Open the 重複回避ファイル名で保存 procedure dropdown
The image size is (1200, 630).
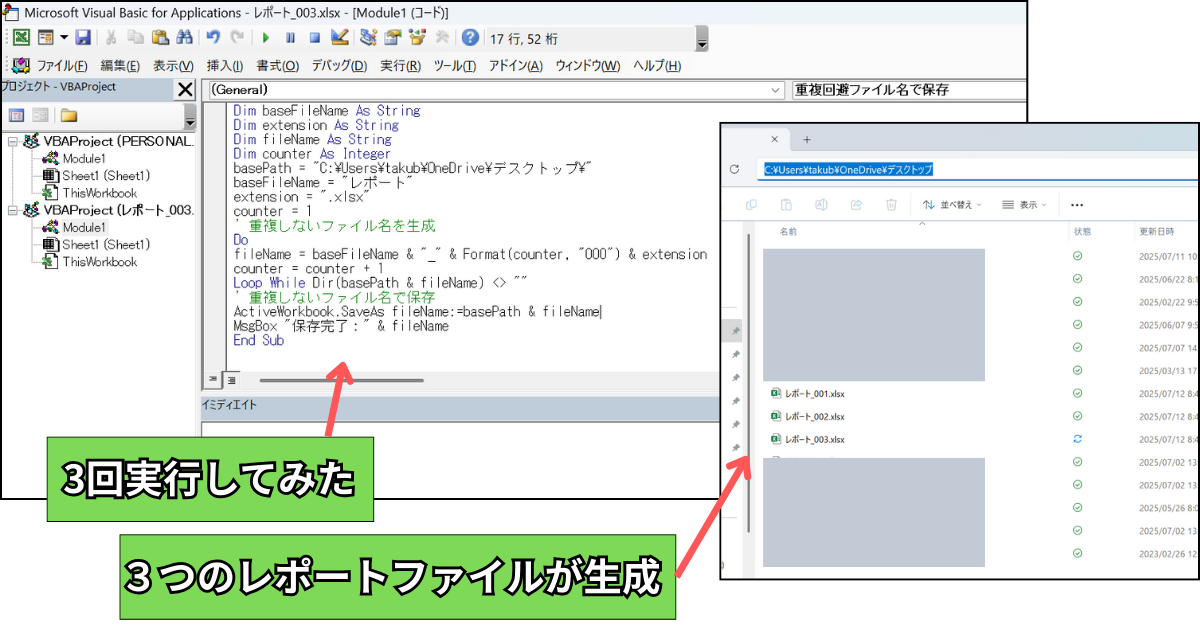pyautogui.click(x=909, y=90)
